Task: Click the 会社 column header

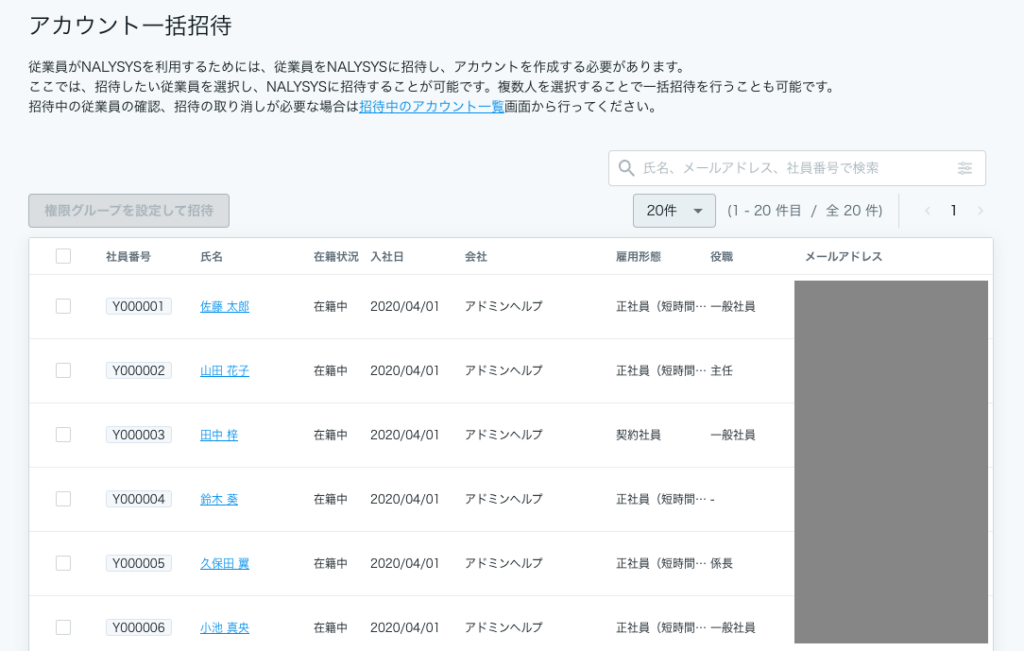Action: tap(476, 257)
